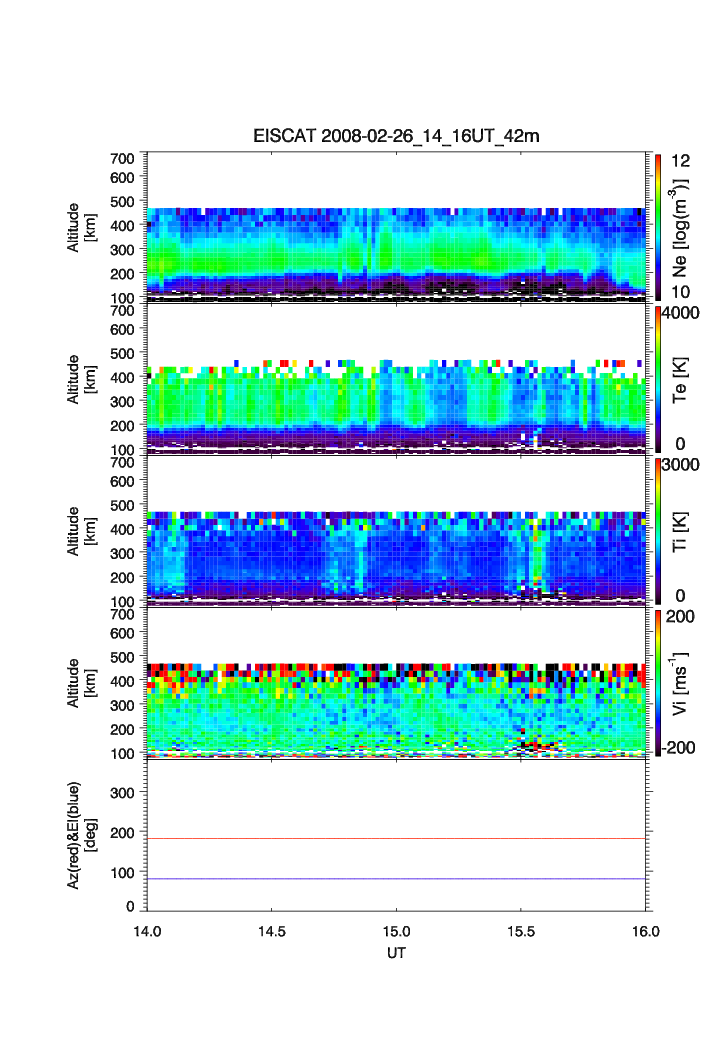The height and width of the screenshot is (1063, 708).
Task: Click the 14.5 tick on UT axis
Action: (272, 931)
